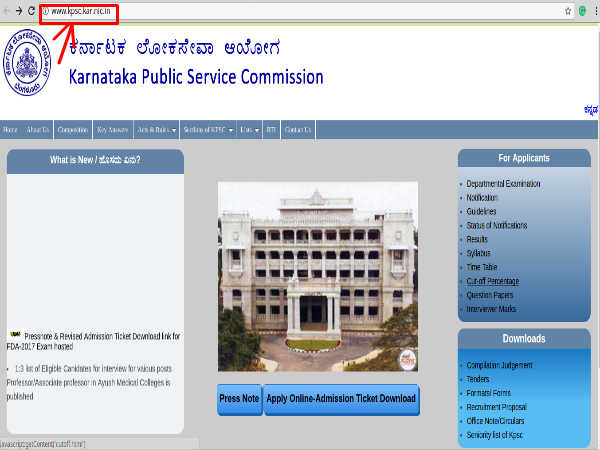The image size is (600, 450).
Task: Click the Press Note button
Action: (240, 399)
